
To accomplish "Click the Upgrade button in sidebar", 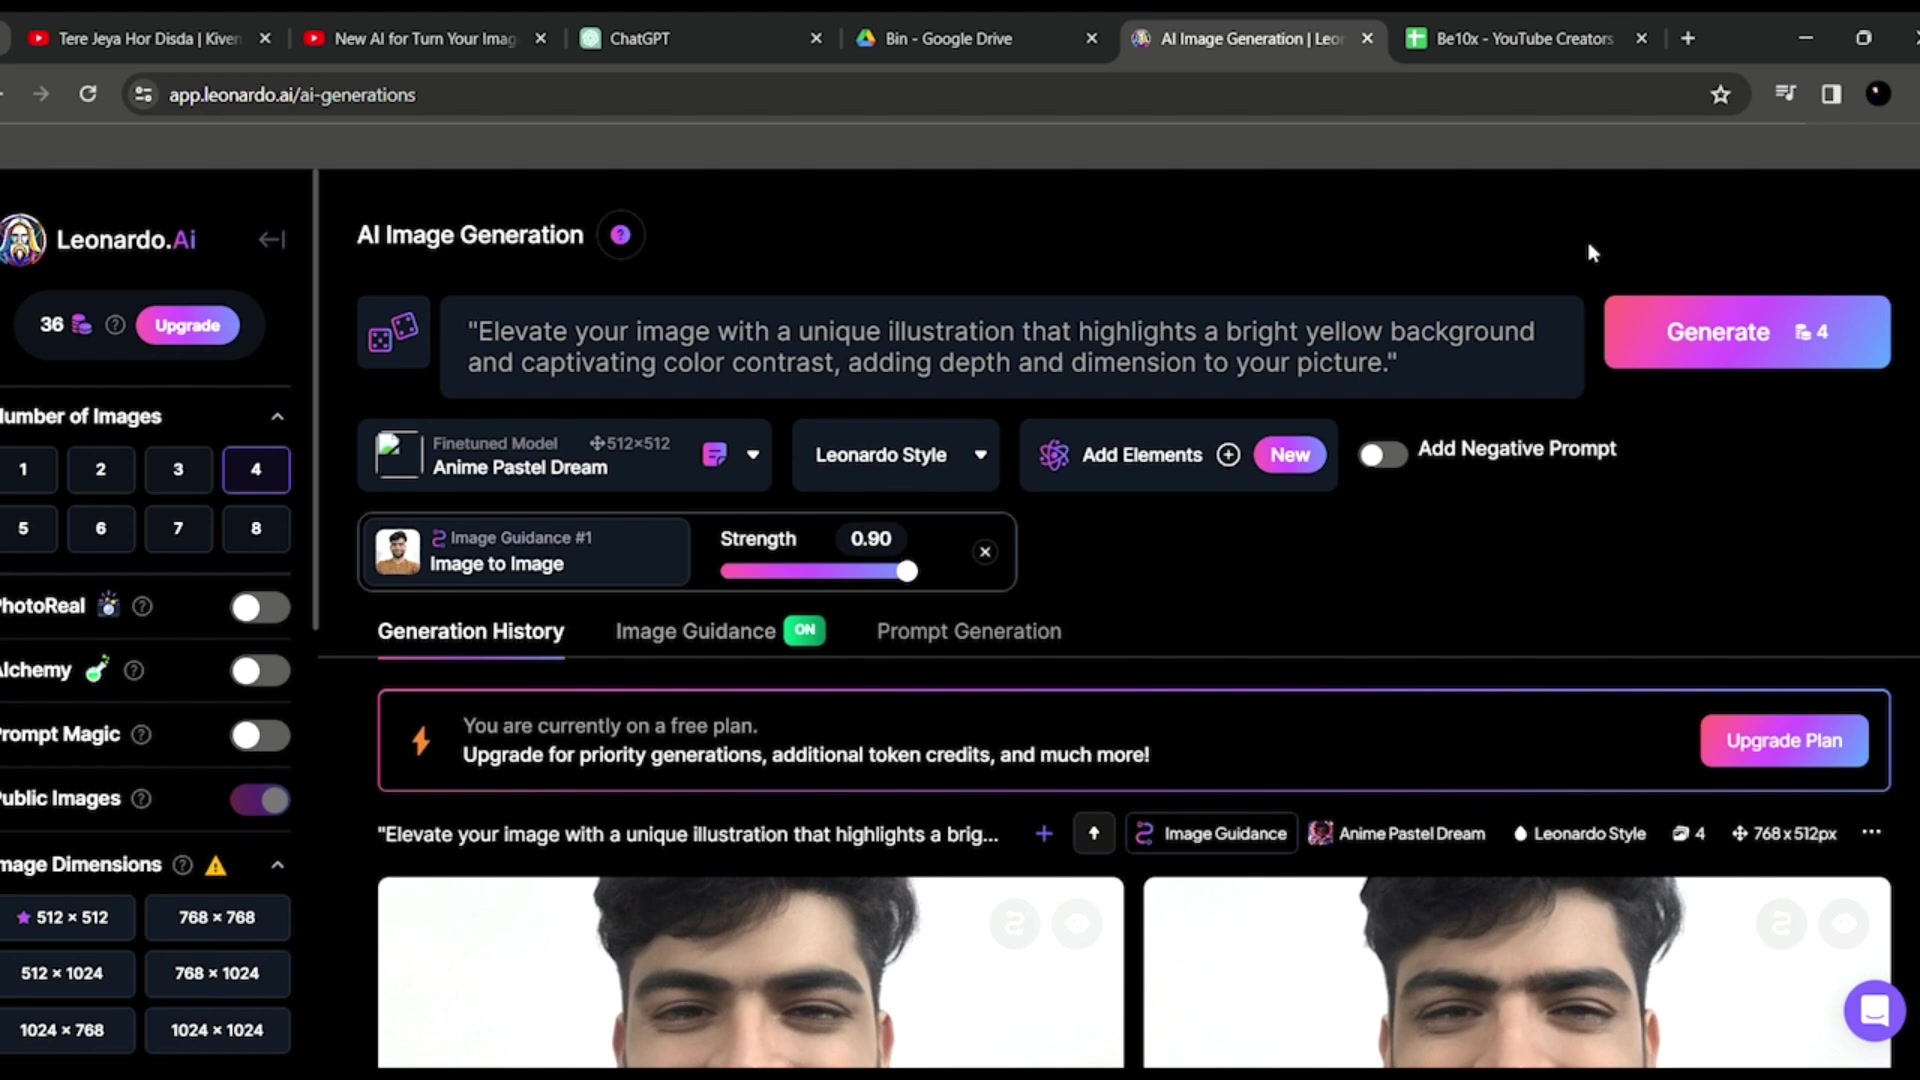I will (x=187, y=325).
